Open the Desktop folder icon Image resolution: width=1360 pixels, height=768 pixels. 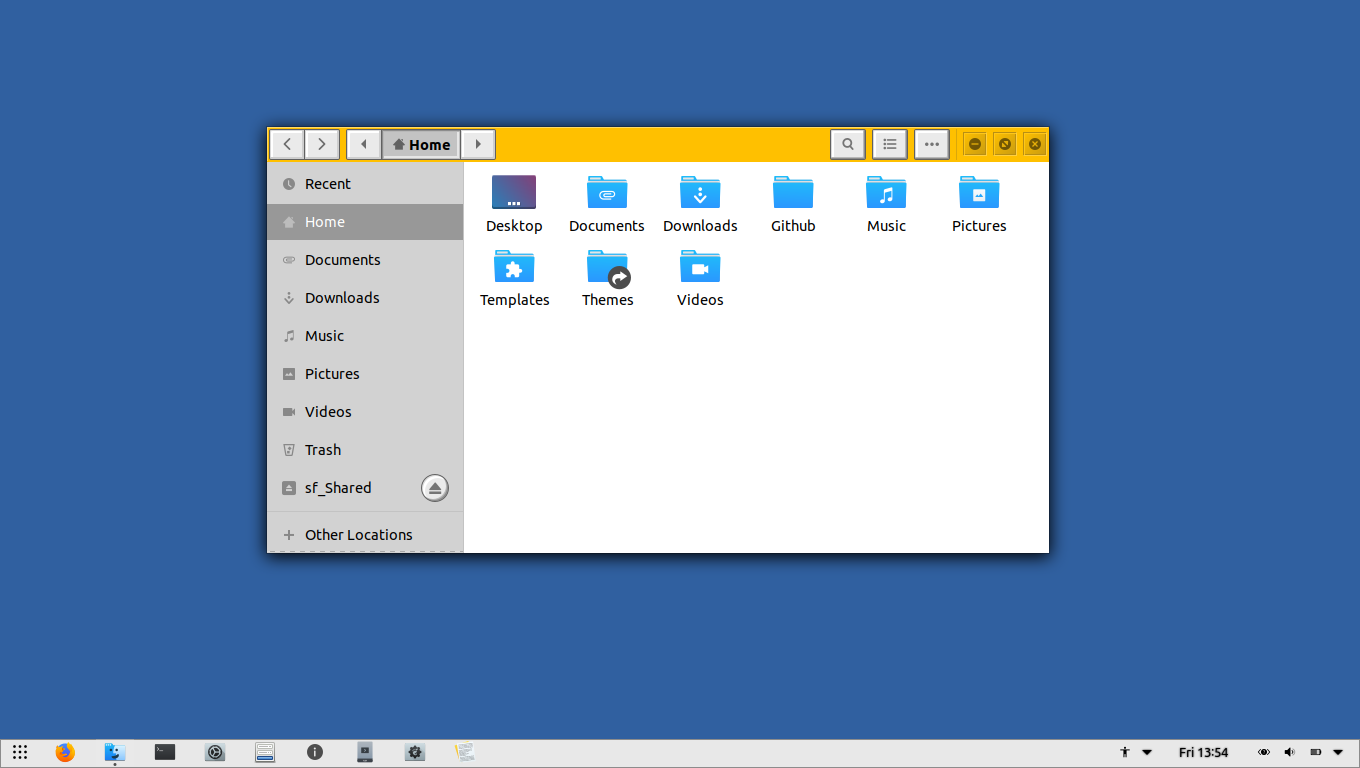[514, 192]
